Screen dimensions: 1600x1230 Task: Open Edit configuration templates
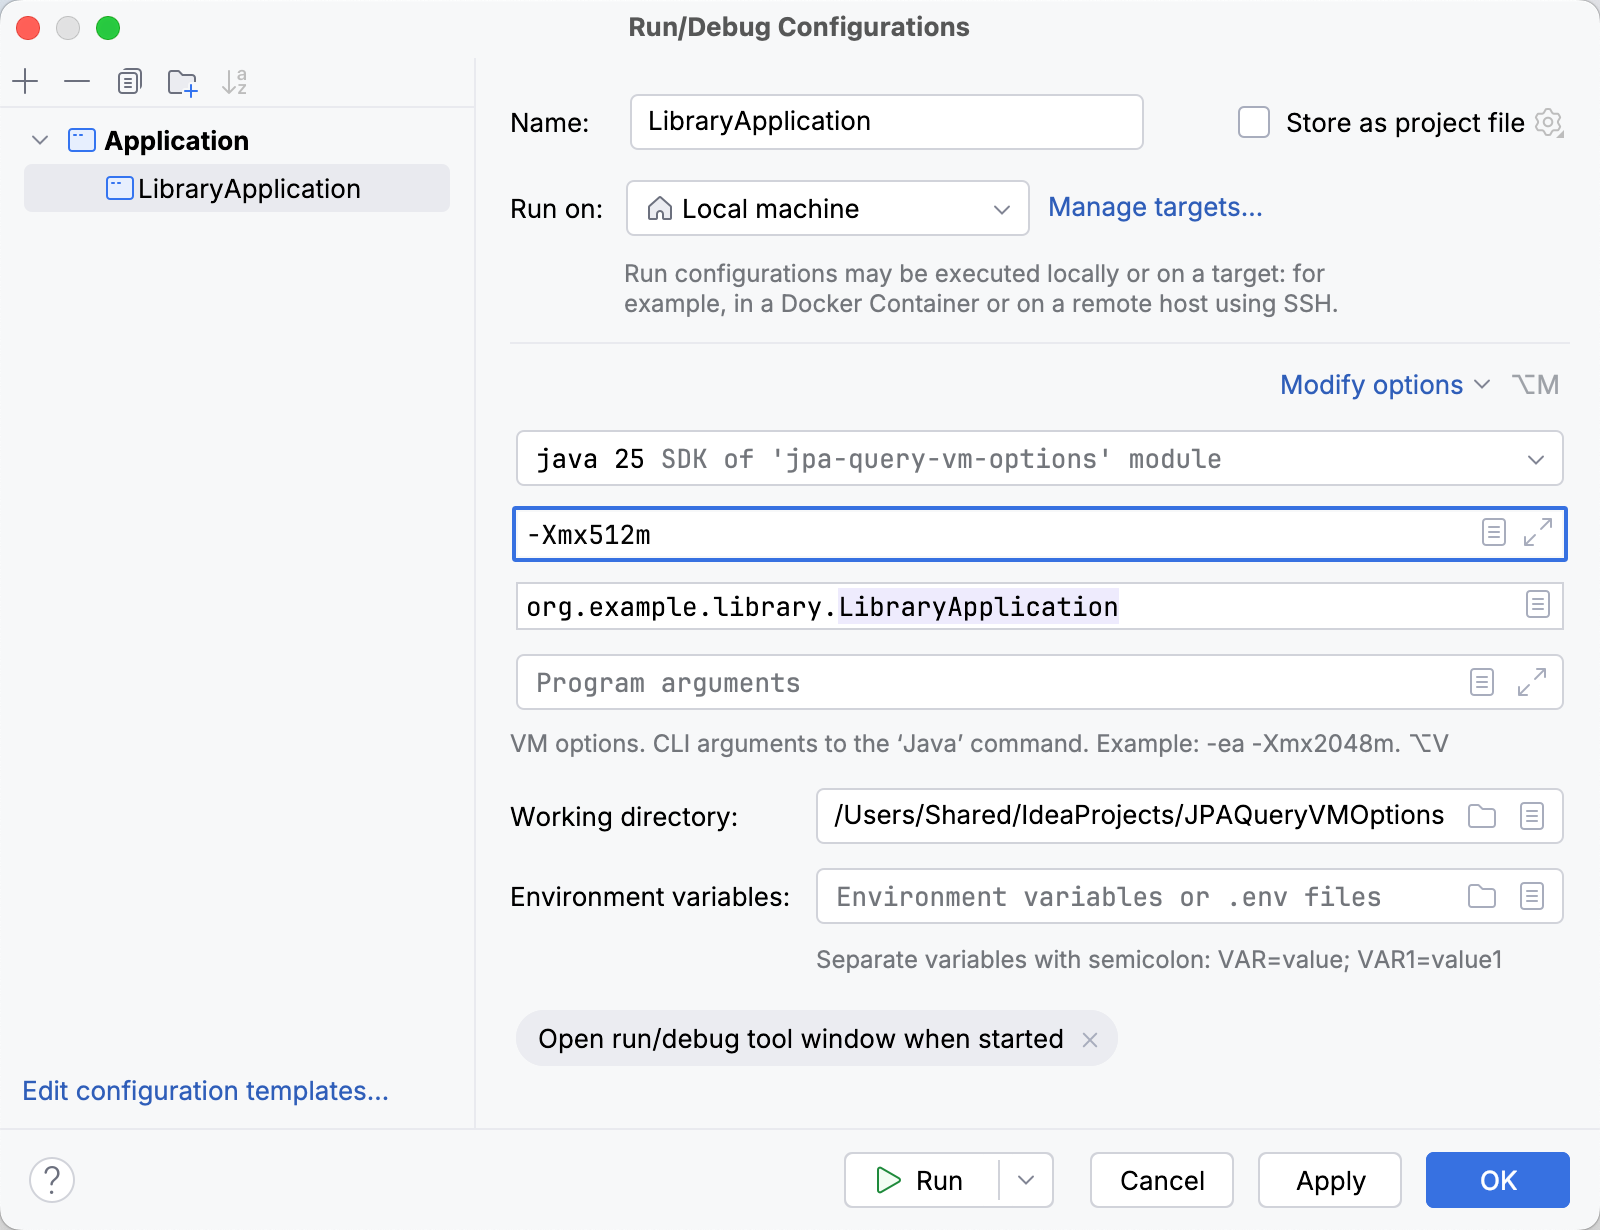(x=205, y=1090)
